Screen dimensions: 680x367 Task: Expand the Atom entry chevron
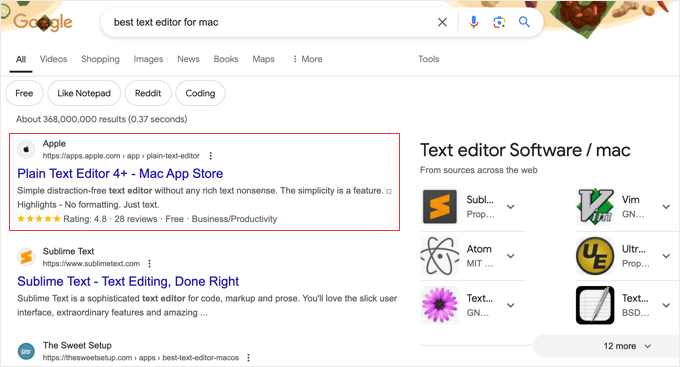tap(511, 256)
